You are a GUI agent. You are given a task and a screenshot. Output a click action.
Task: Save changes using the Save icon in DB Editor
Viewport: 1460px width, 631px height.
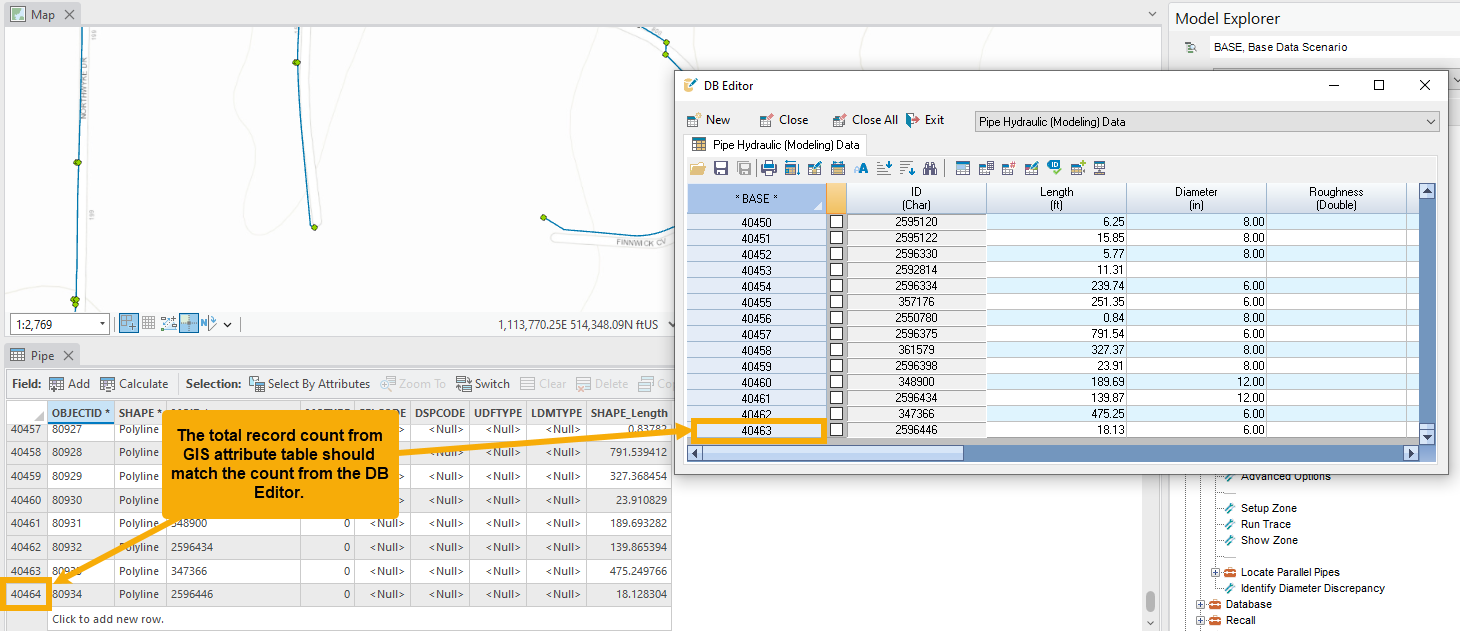click(721, 168)
